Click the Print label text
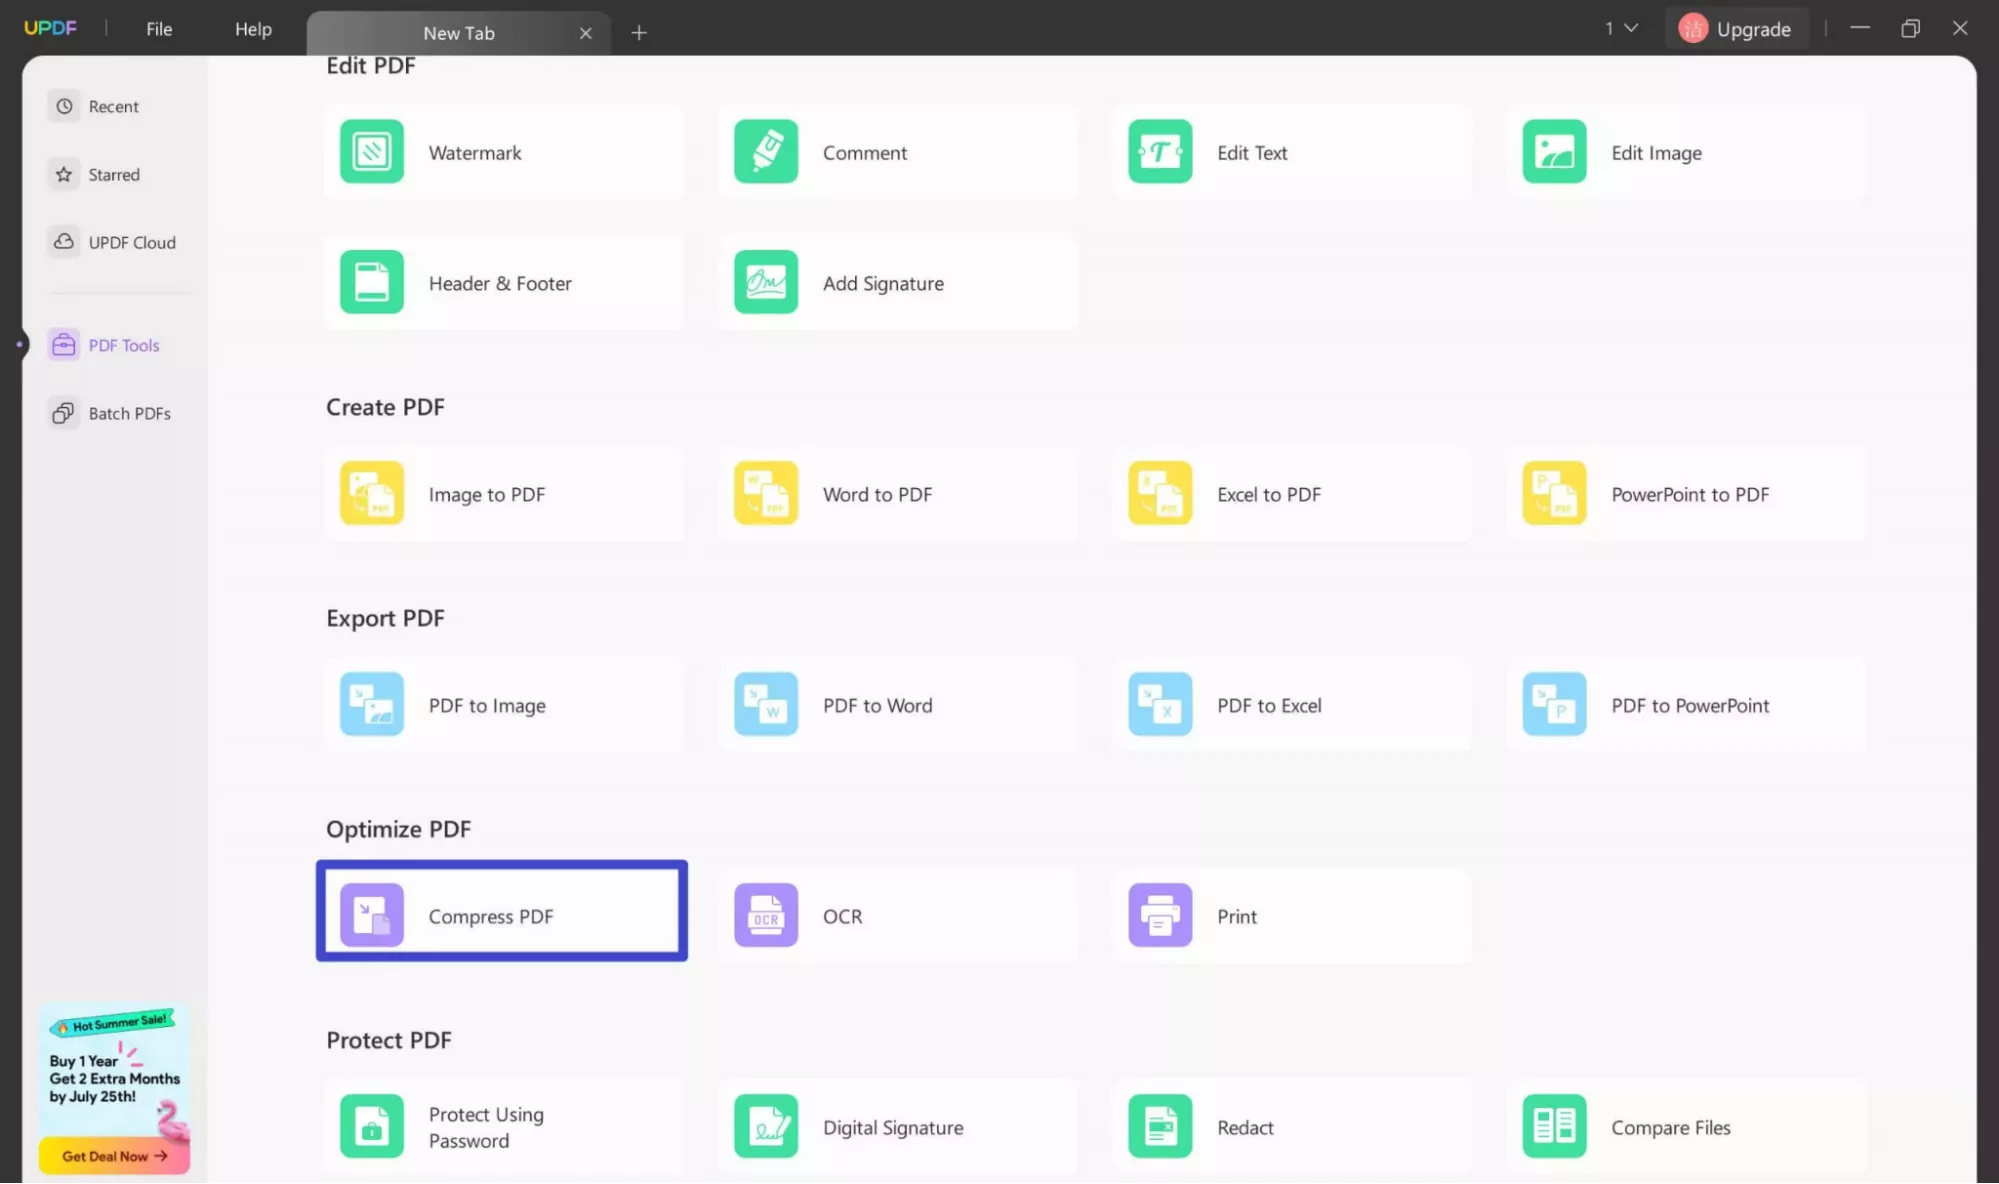 (1237, 916)
